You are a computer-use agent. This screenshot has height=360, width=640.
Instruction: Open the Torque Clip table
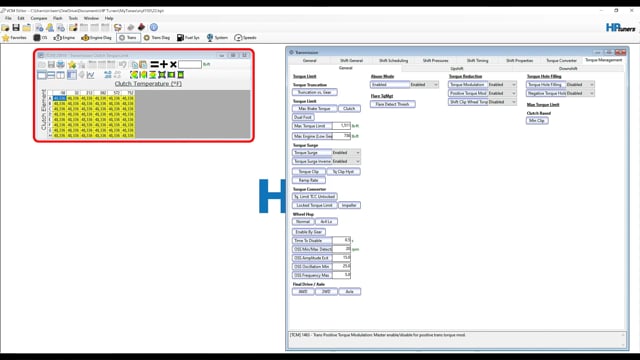pos(309,172)
